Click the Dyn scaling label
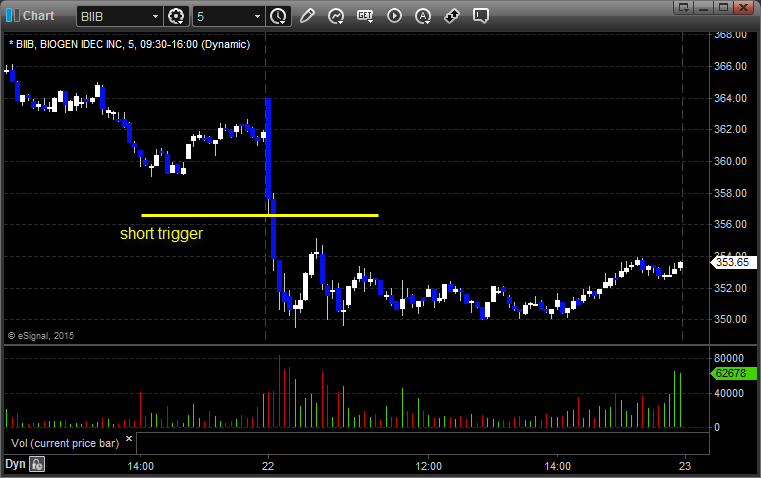Viewport: 761px width, 478px height. pyautogui.click(x=15, y=464)
